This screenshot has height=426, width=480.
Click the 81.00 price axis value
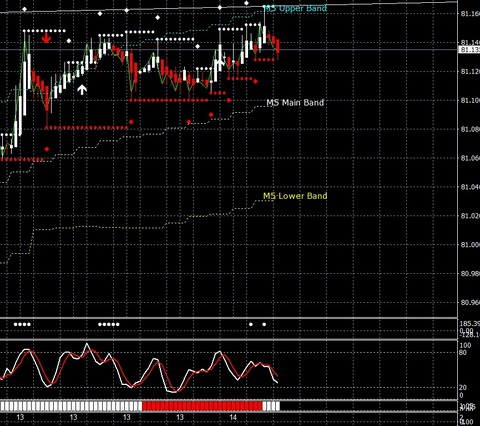pyautogui.click(x=470, y=245)
